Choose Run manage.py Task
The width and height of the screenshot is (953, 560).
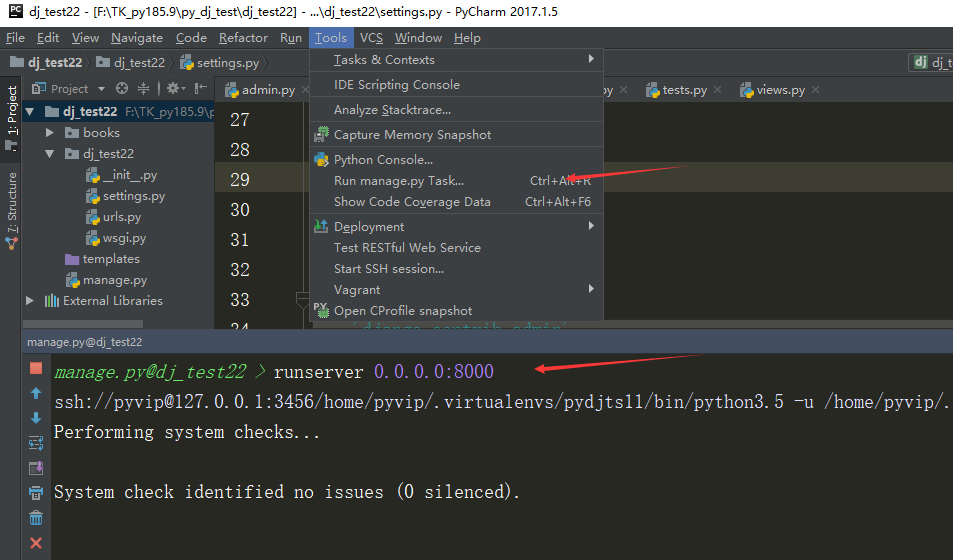click(456, 181)
